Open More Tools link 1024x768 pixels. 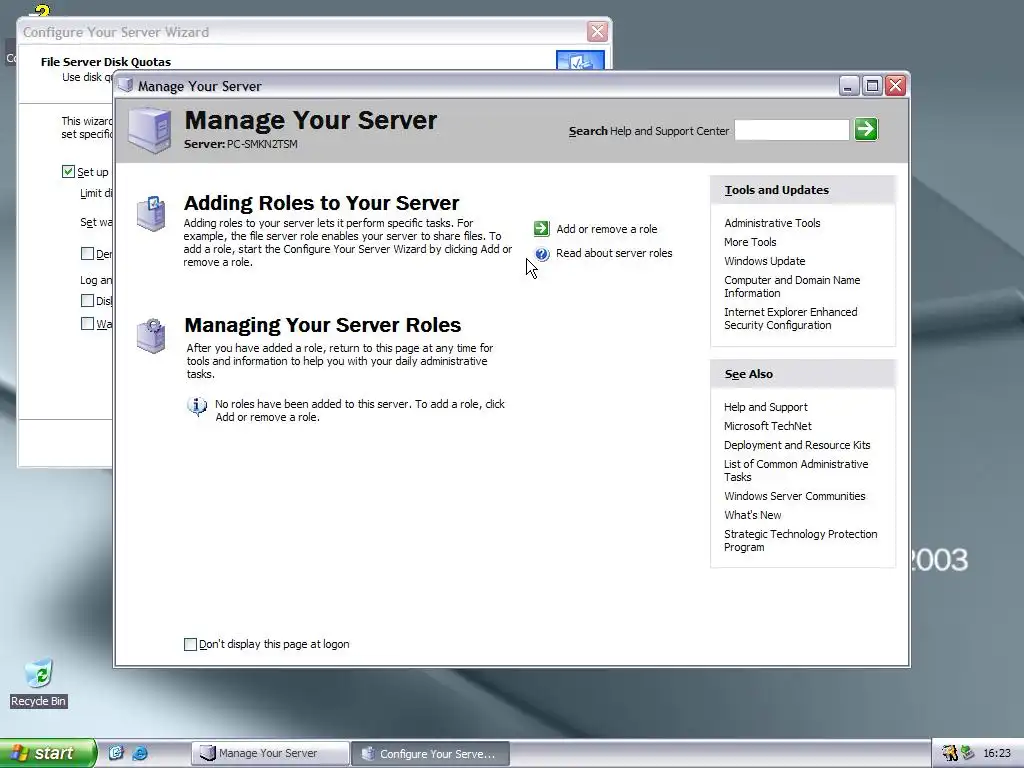coord(750,242)
